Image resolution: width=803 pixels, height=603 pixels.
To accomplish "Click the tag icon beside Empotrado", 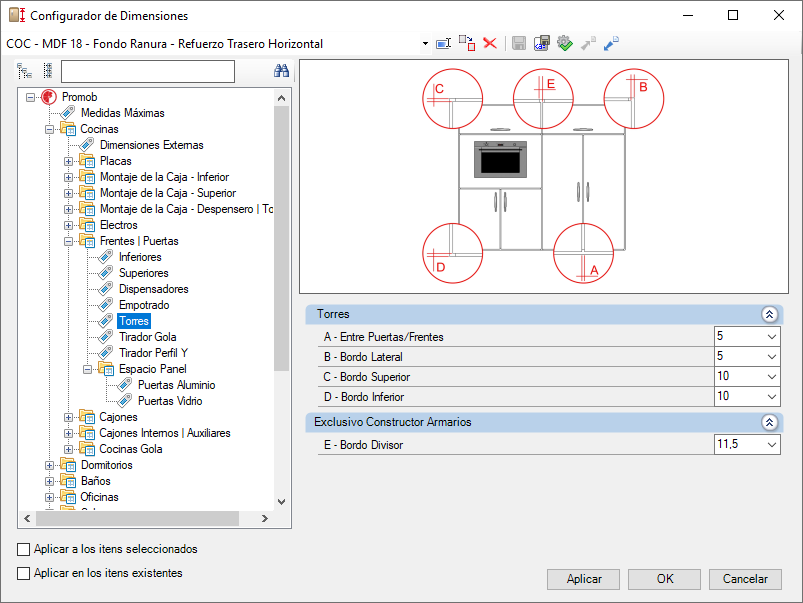I will point(105,304).
